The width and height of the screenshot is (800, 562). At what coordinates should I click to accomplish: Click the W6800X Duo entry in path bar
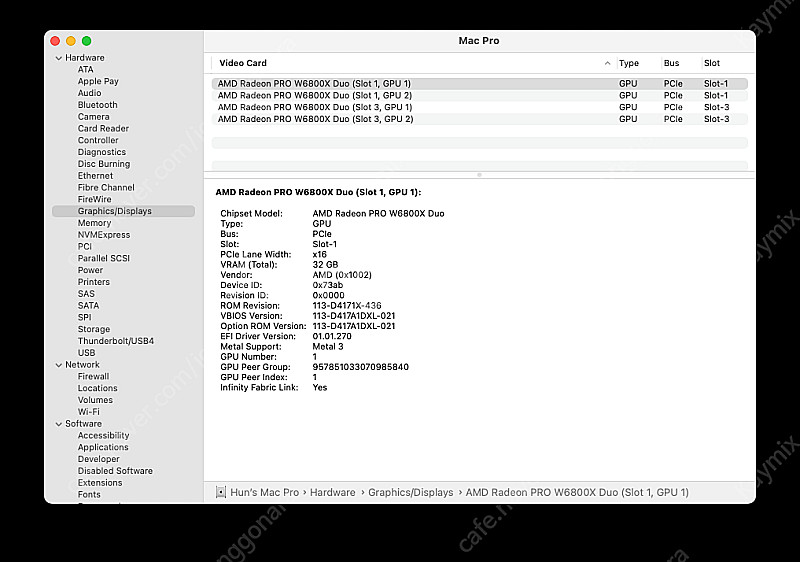(x=577, y=492)
